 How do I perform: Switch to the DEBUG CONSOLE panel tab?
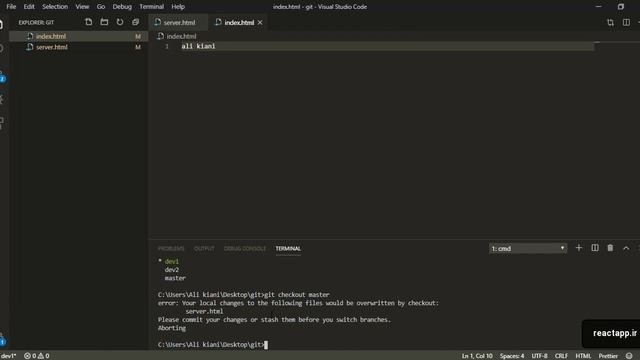244,248
